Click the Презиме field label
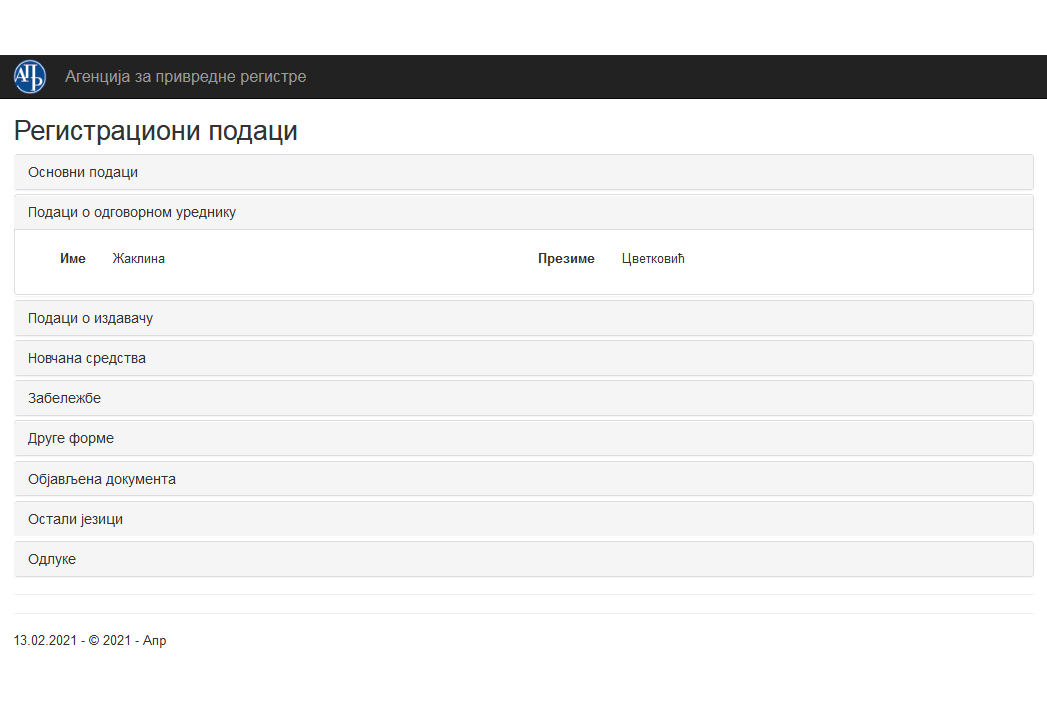 (x=566, y=259)
